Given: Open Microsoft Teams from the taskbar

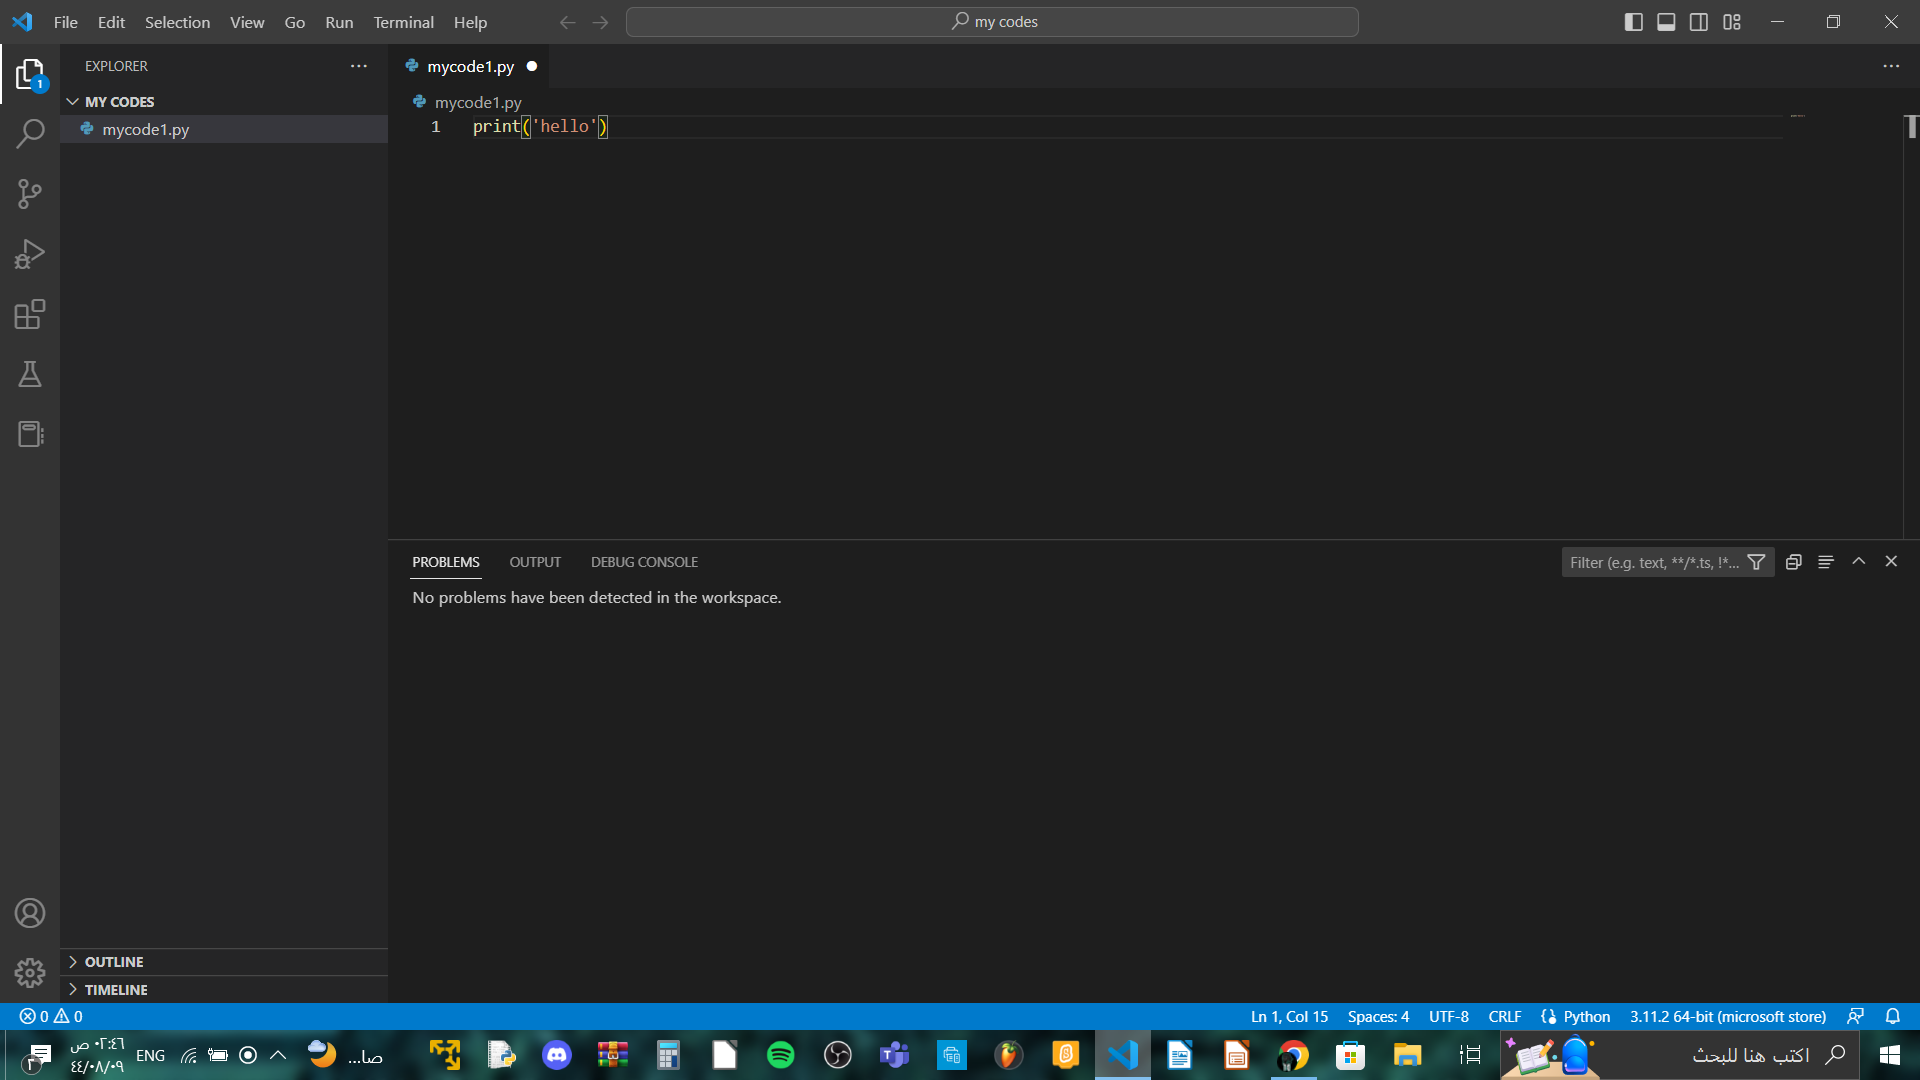Looking at the screenshot, I should tap(894, 1055).
